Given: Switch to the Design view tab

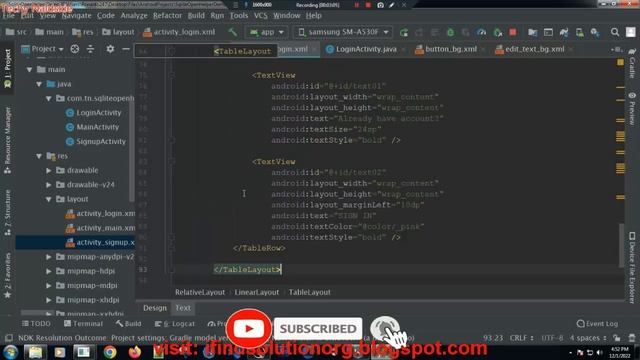Looking at the screenshot, I should pos(155,308).
